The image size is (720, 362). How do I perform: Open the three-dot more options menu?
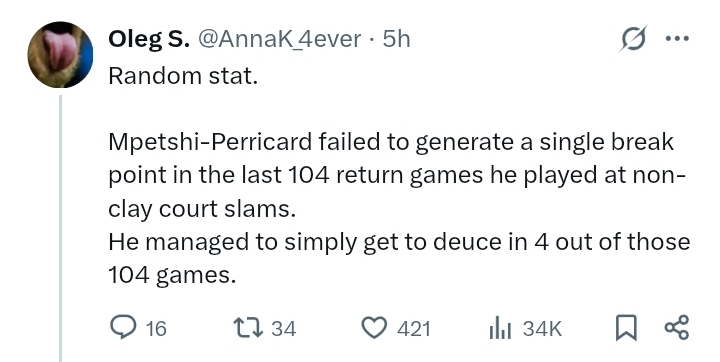point(678,39)
